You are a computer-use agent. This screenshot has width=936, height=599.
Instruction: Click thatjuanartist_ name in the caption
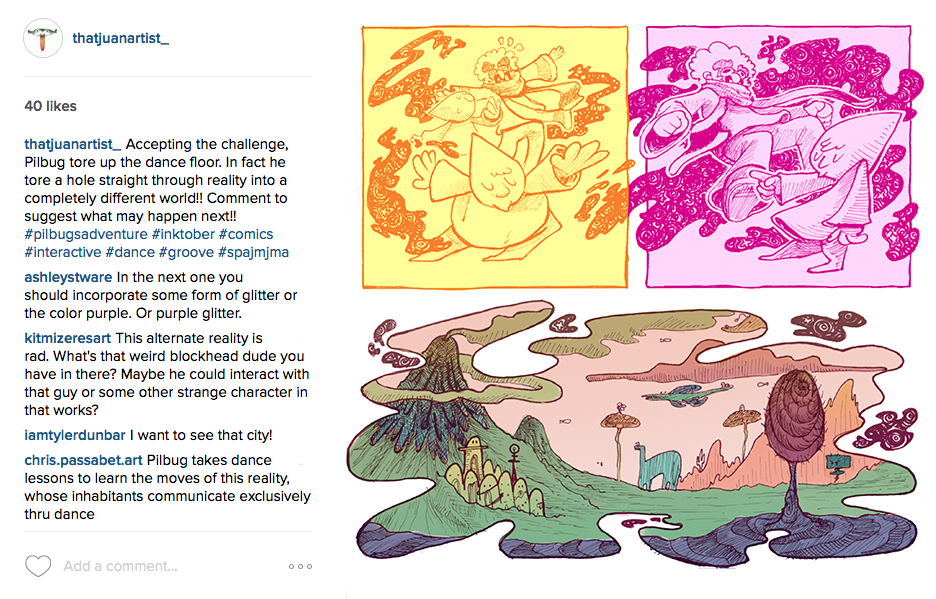(x=73, y=145)
